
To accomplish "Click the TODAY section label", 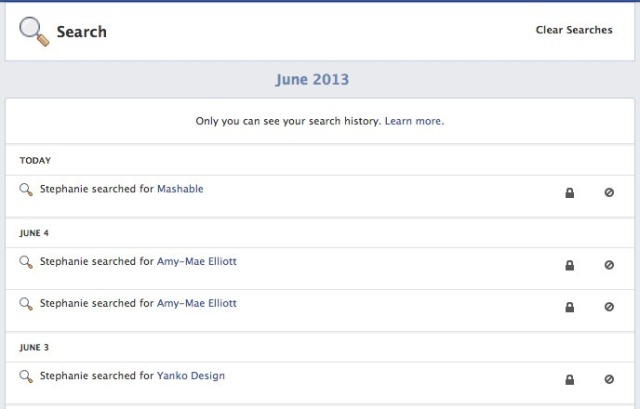I will point(35,160).
